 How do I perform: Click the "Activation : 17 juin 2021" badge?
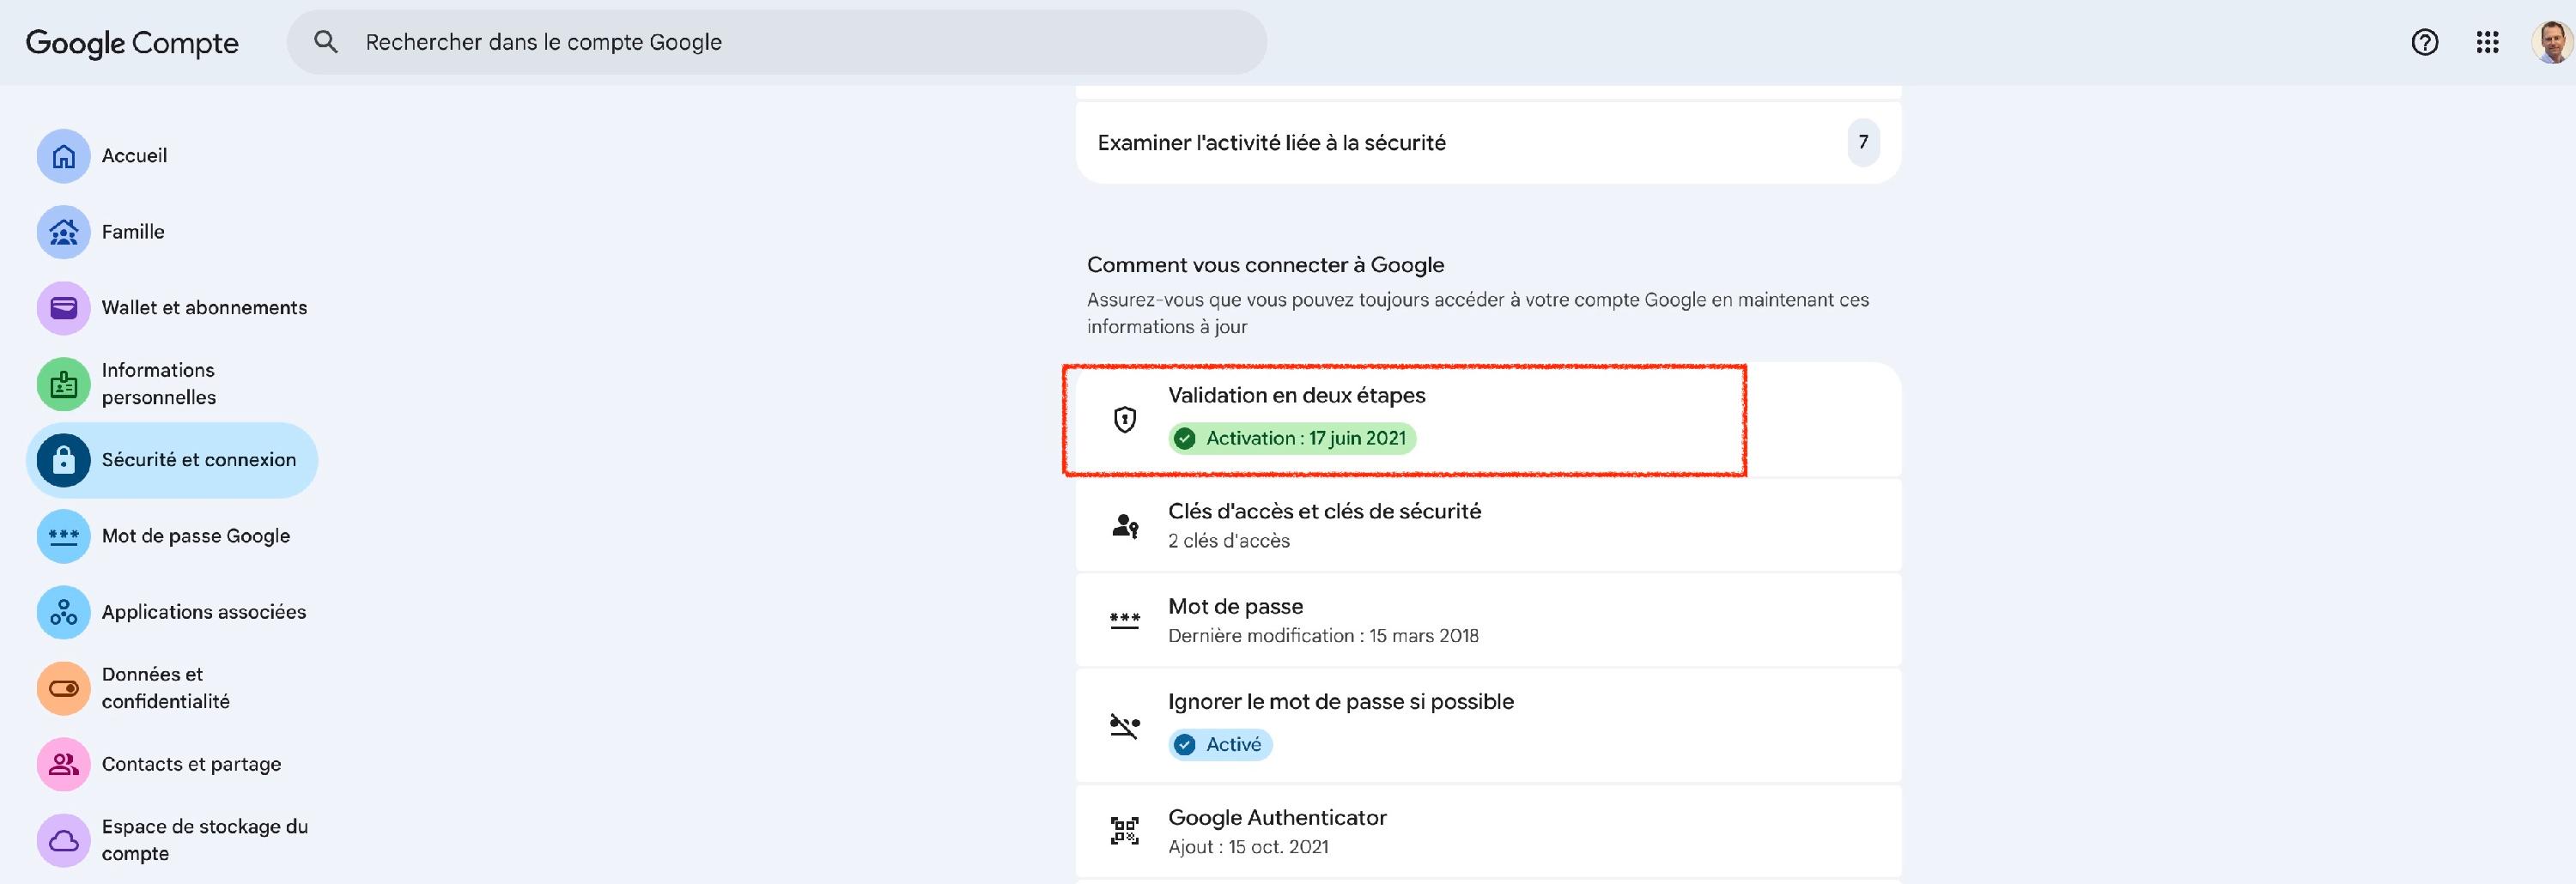(1292, 438)
